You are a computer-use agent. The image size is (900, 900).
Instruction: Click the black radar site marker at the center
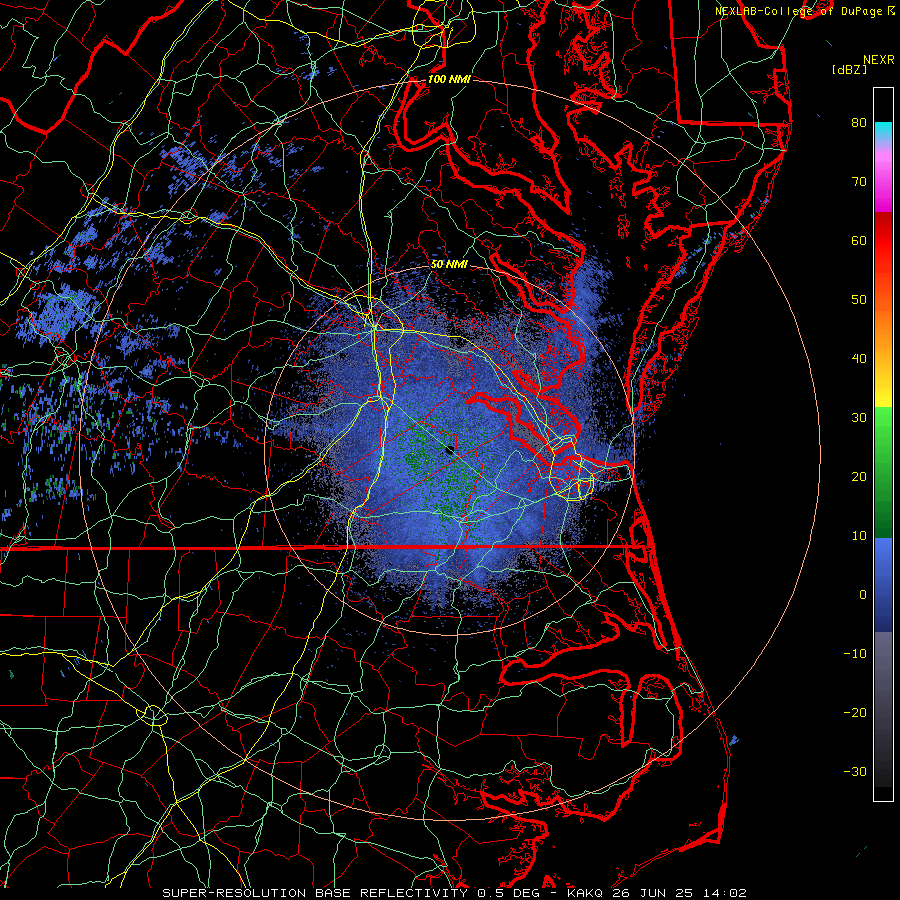(x=450, y=451)
